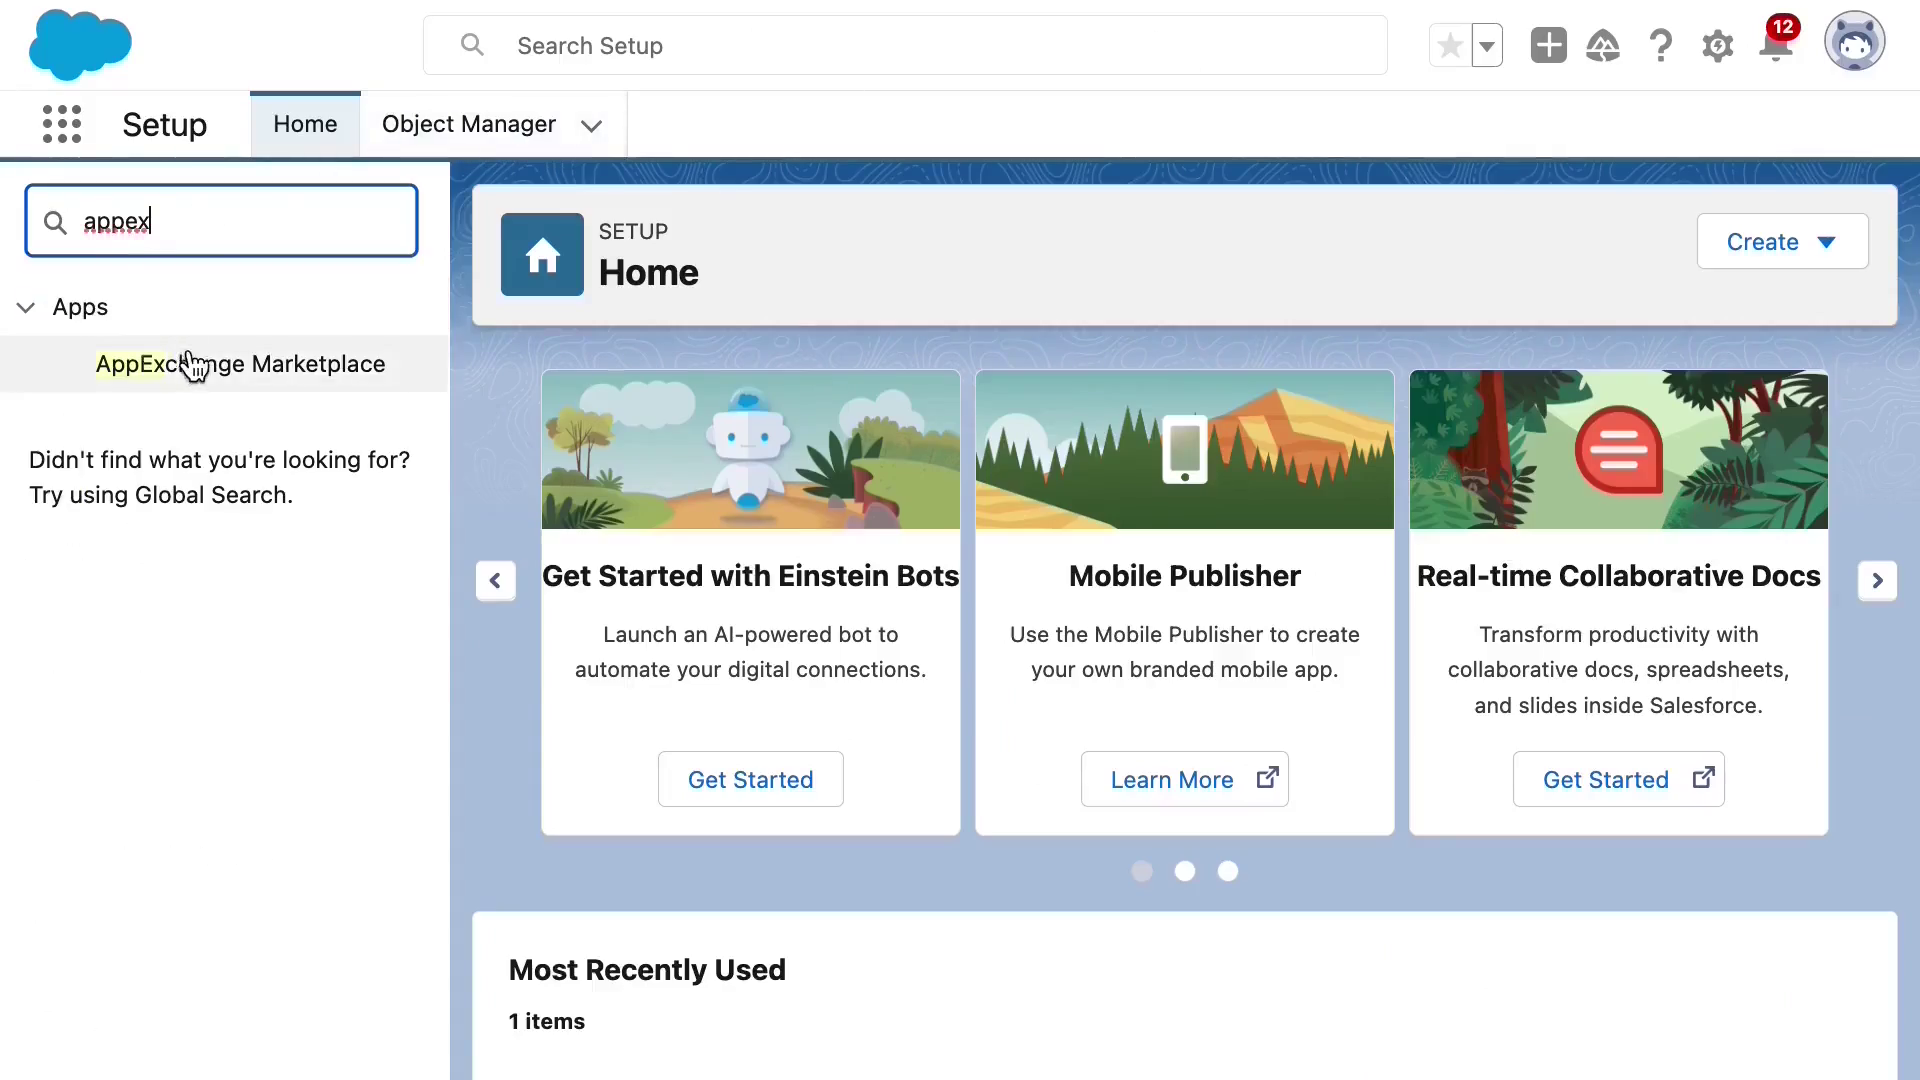Click inside the Search Setup field

pos(905,45)
